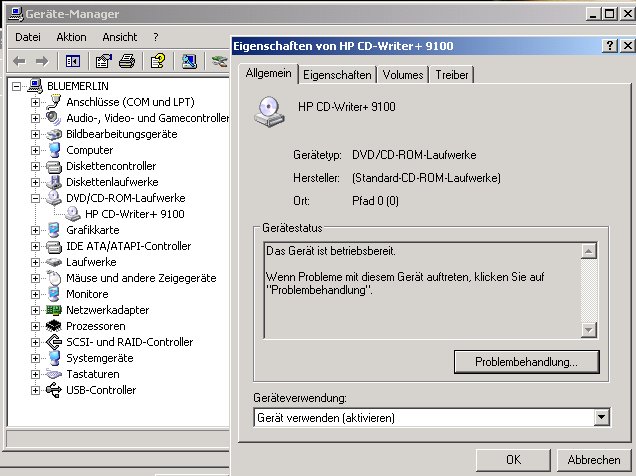Open the ? help menu
This screenshot has width=636, height=476.
pos(156,37)
